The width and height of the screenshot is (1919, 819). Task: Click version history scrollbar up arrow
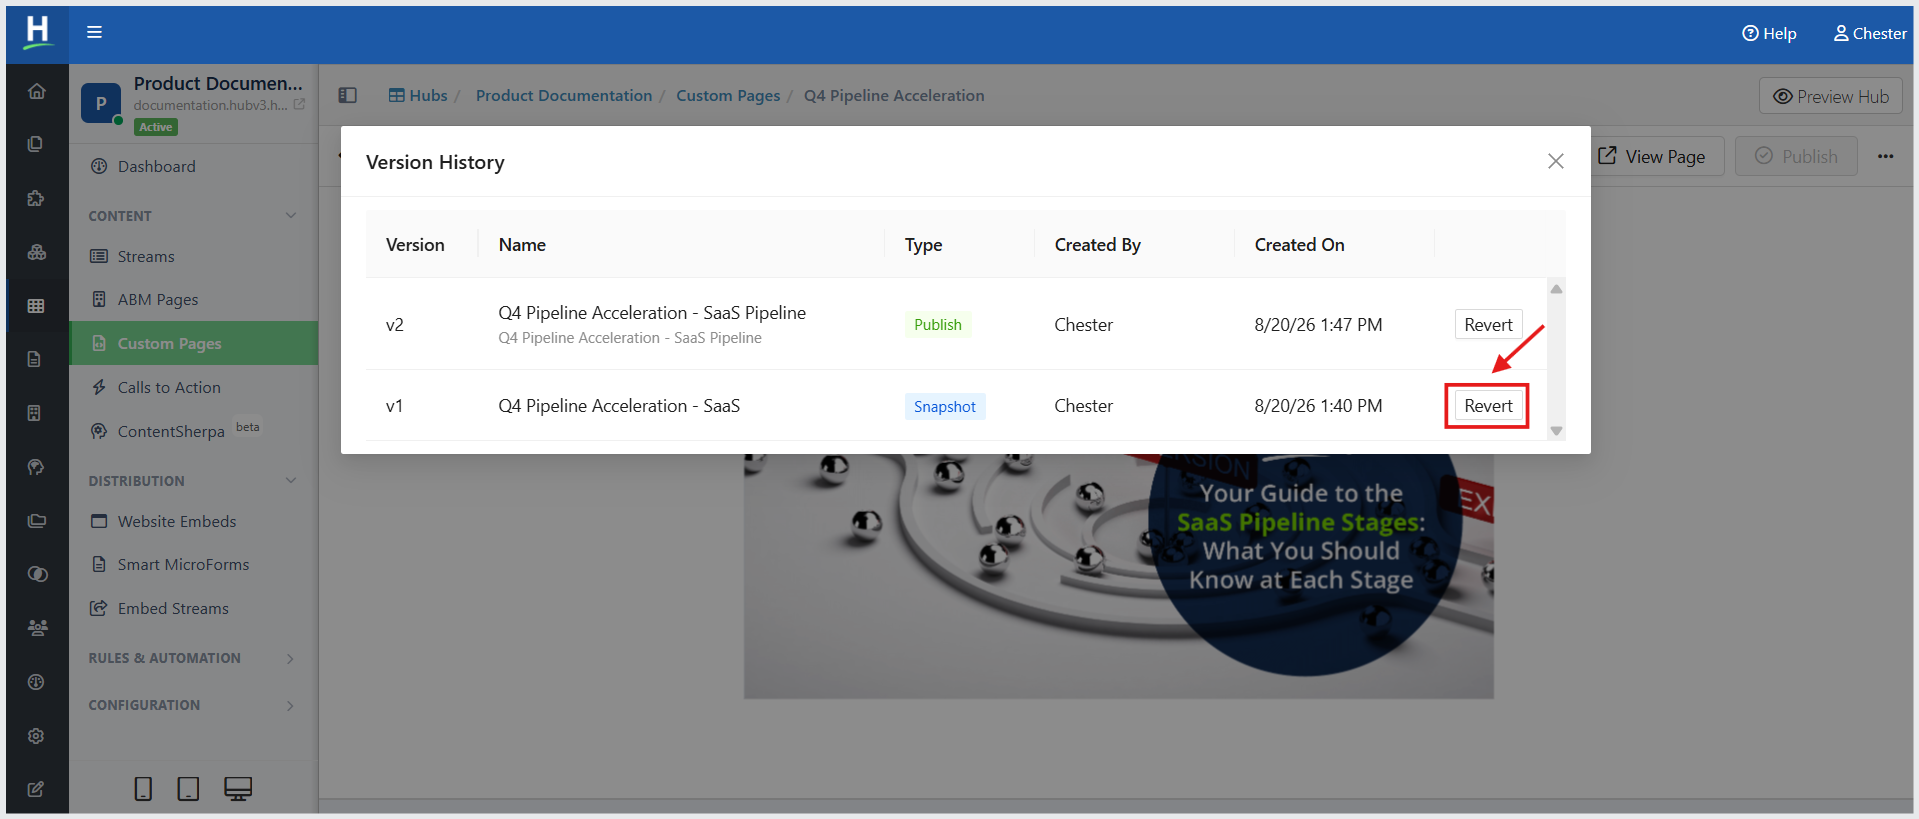click(x=1556, y=289)
